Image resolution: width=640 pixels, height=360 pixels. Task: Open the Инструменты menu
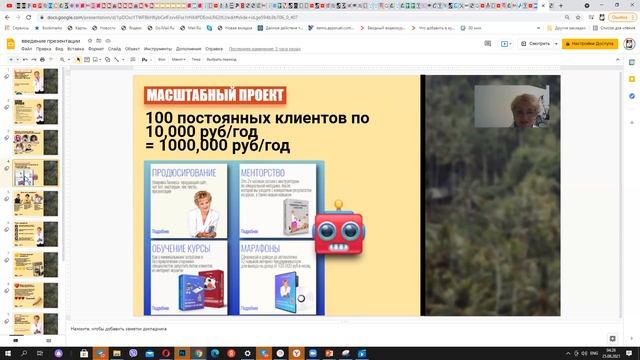(x=158, y=49)
